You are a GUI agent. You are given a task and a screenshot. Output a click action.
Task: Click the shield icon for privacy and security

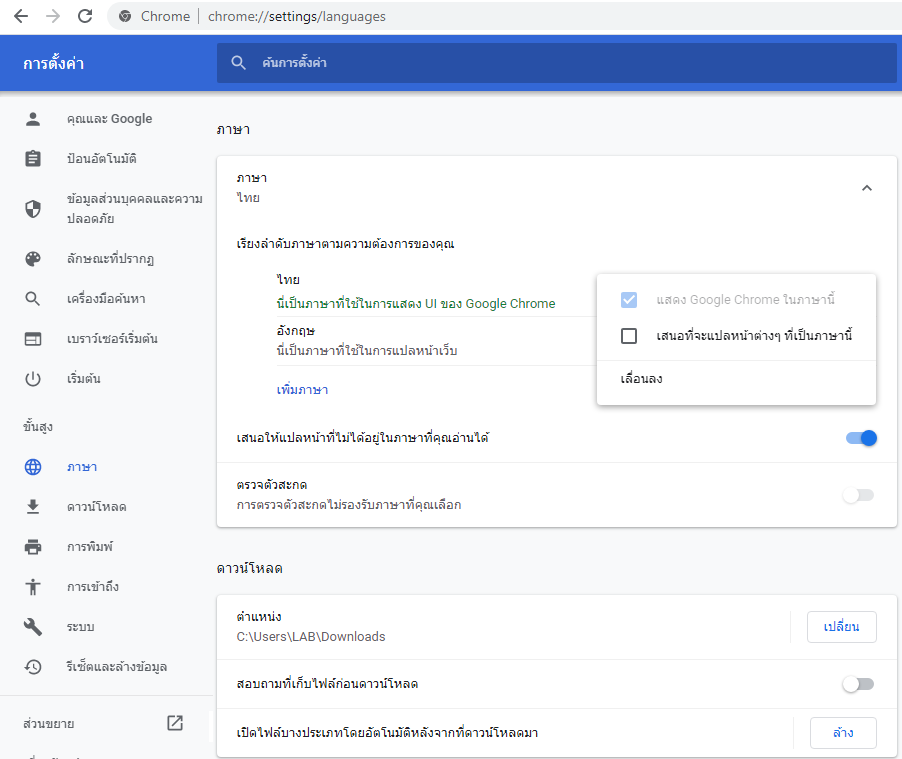[33, 209]
